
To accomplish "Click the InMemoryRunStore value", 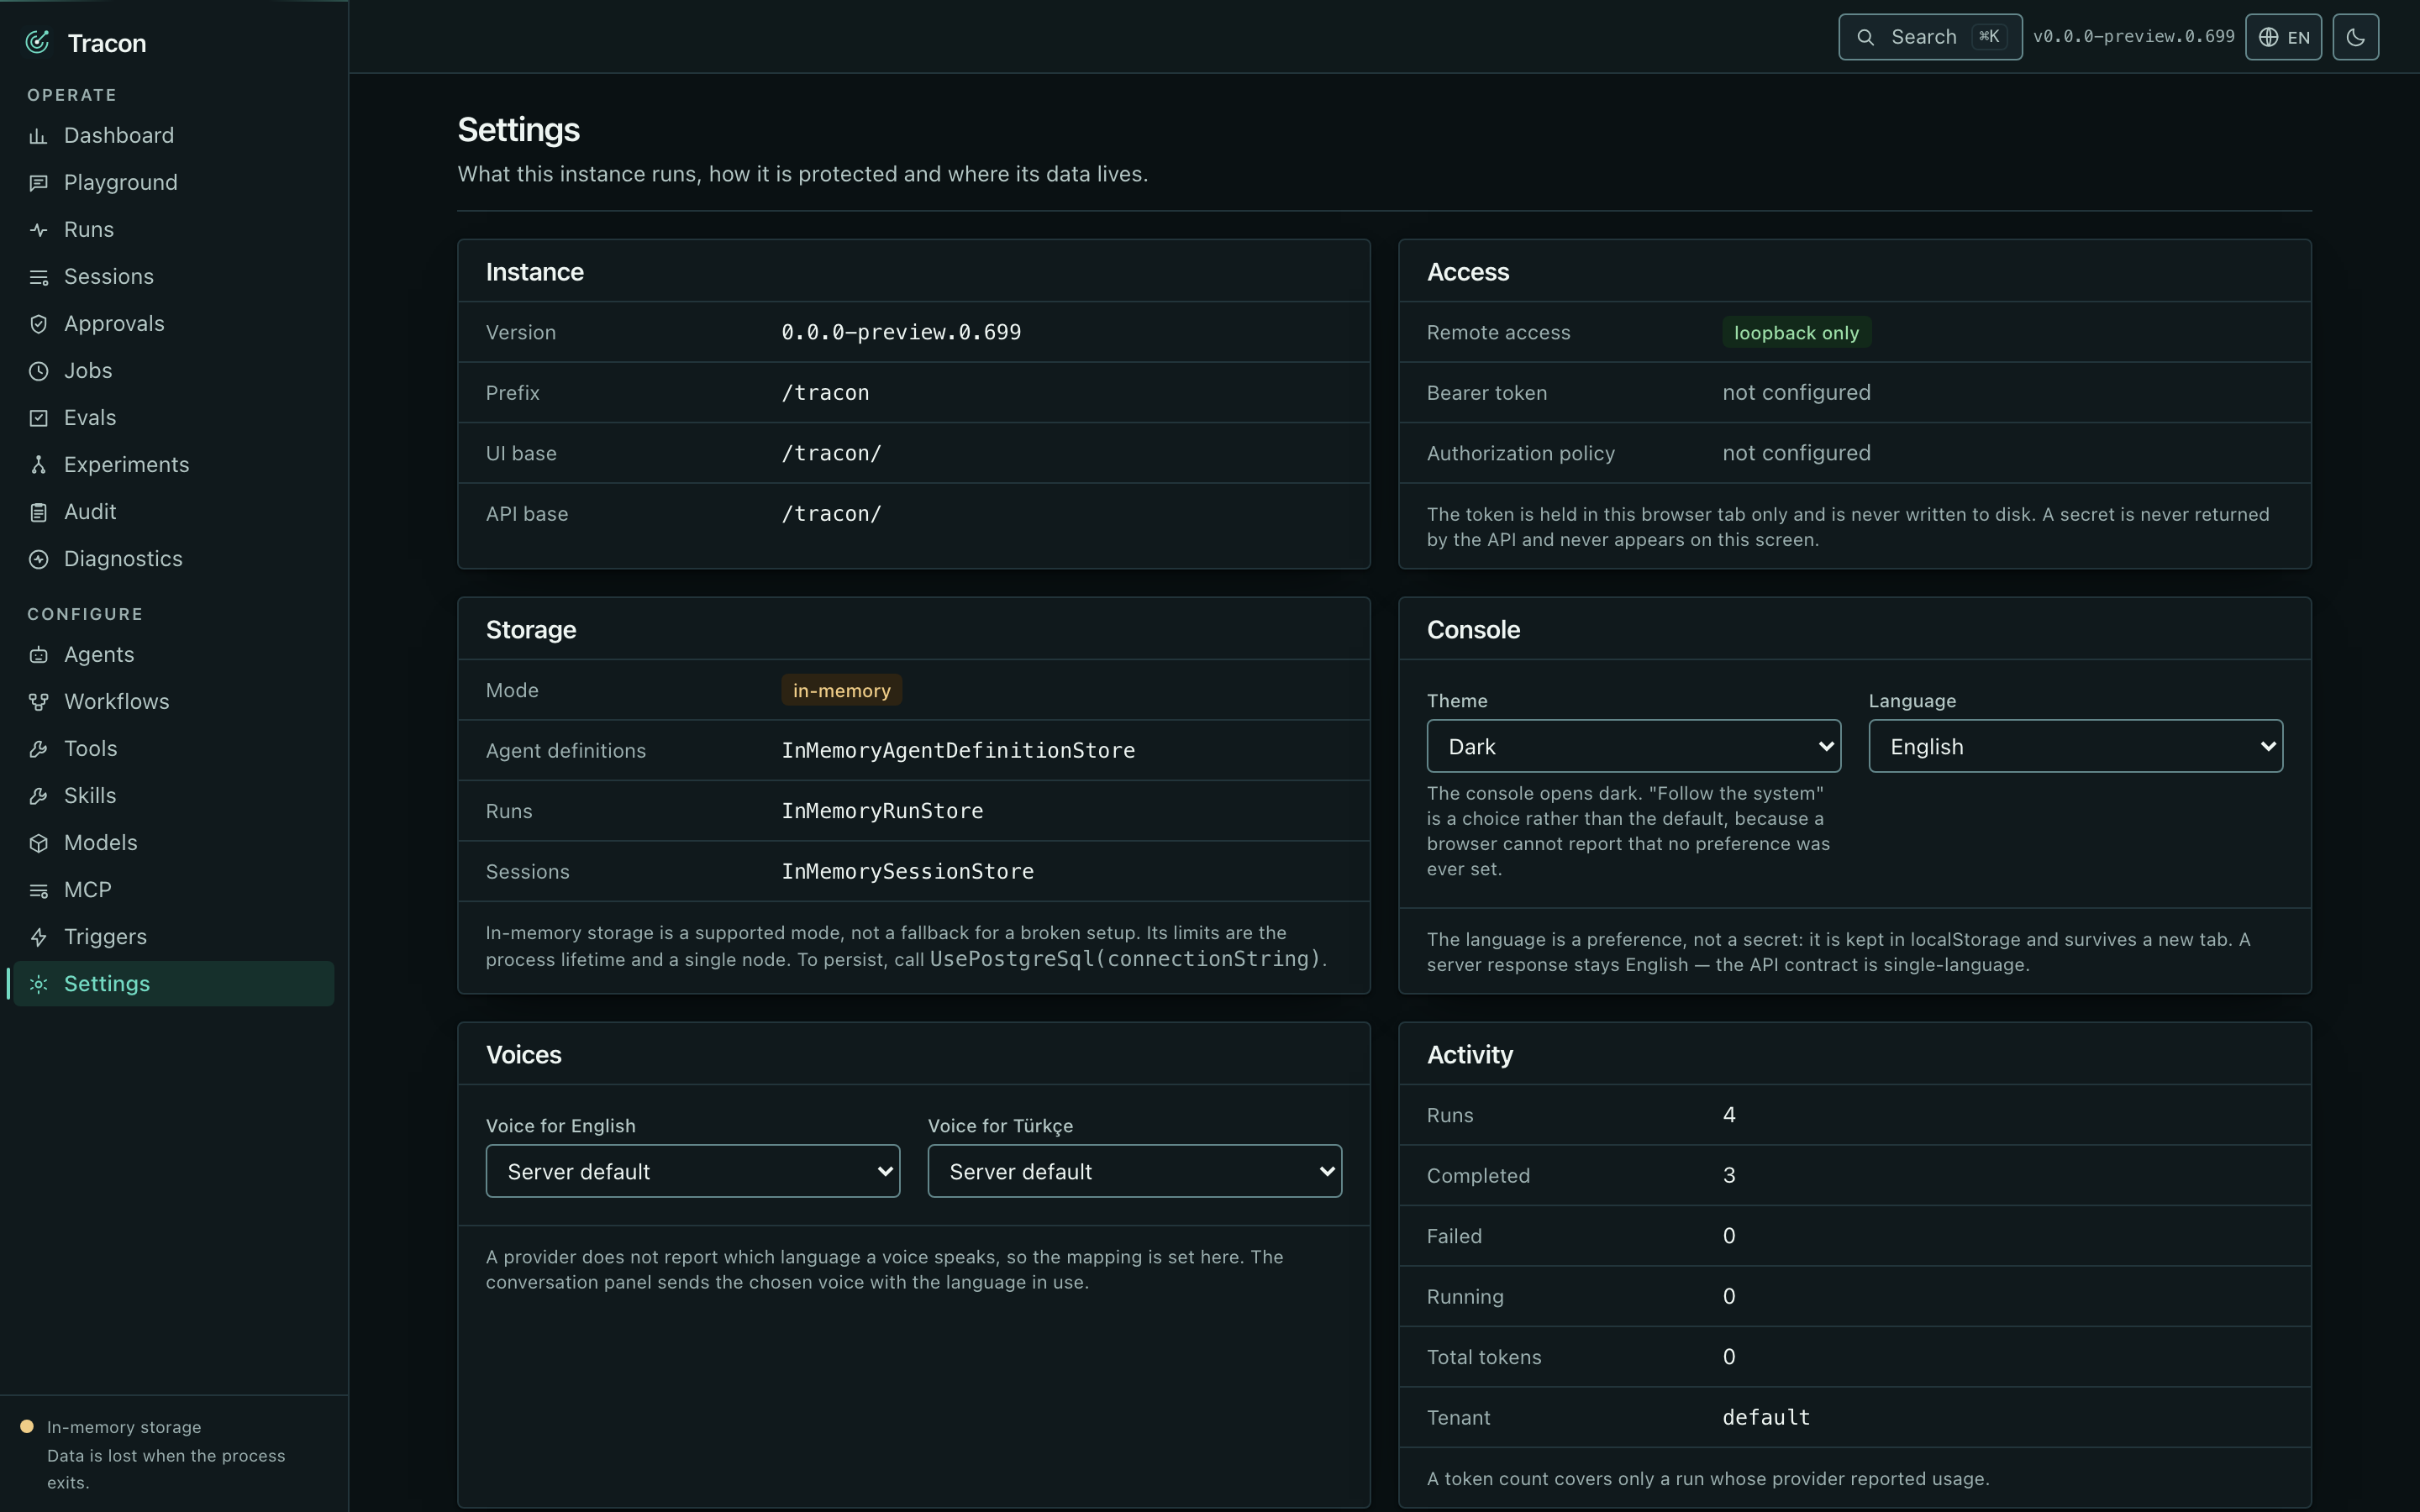I will (x=882, y=811).
